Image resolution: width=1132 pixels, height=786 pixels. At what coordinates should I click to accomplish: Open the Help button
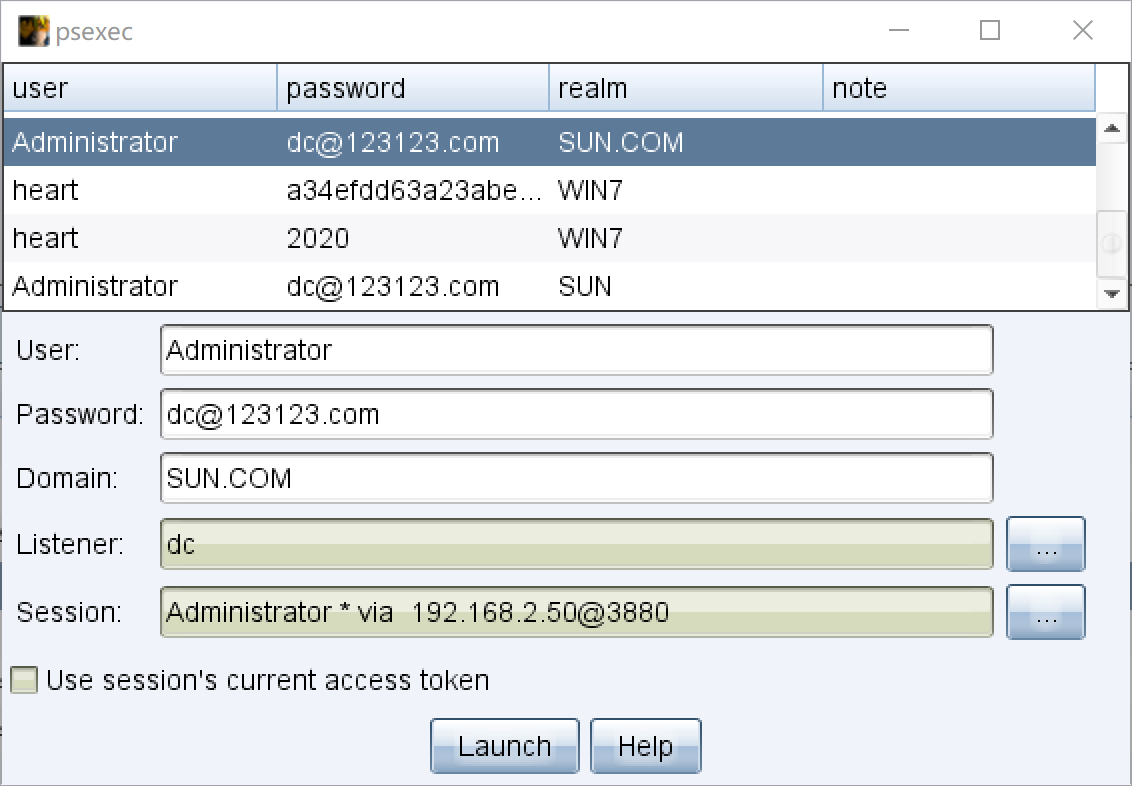point(645,746)
